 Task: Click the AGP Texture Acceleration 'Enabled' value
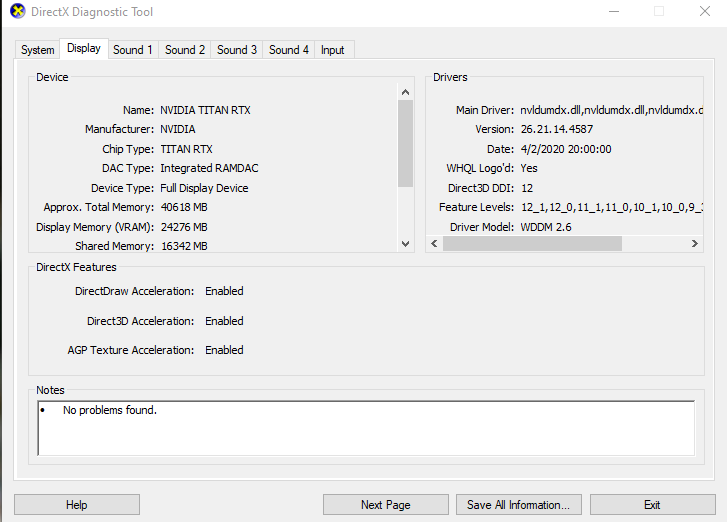(224, 350)
